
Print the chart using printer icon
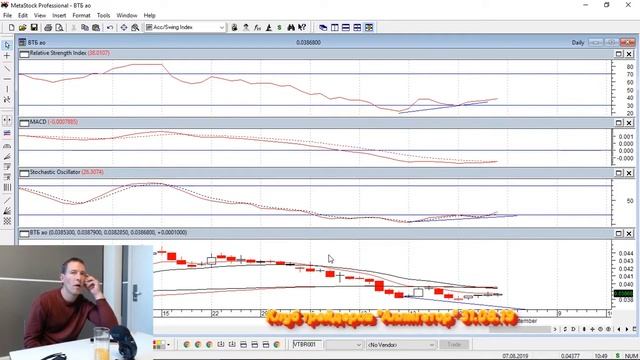48,27
